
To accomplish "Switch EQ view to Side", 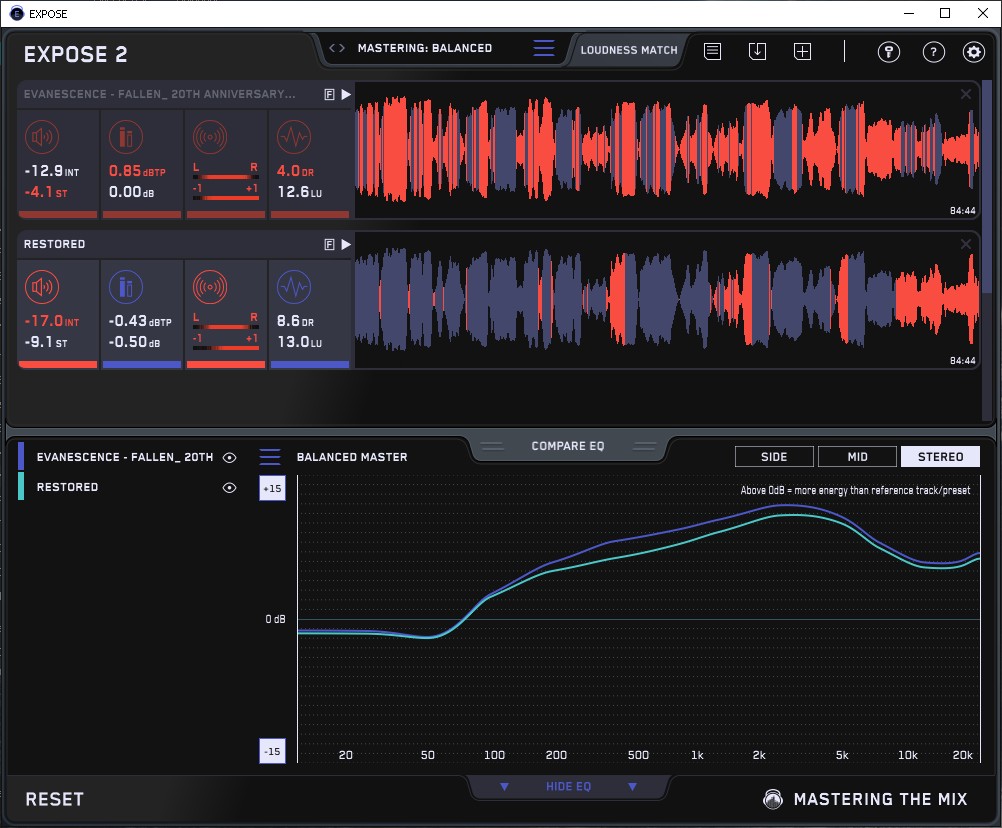I will coord(774,457).
